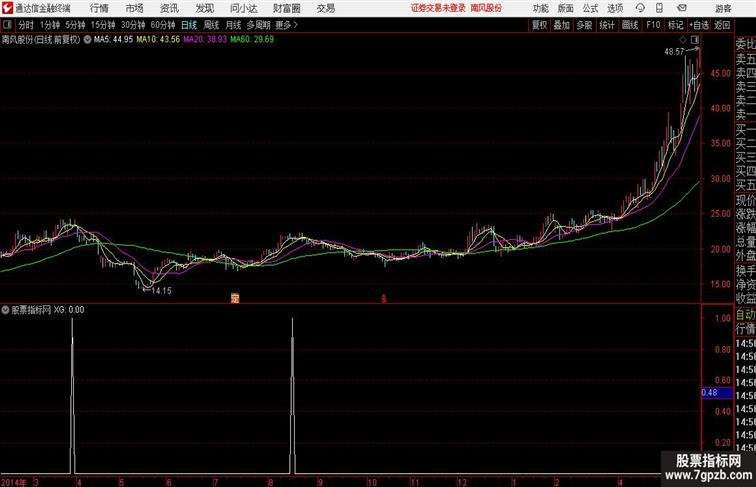Click the mobile phone icon
Viewport: 756px width, 487px height.
(x=659, y=8)
